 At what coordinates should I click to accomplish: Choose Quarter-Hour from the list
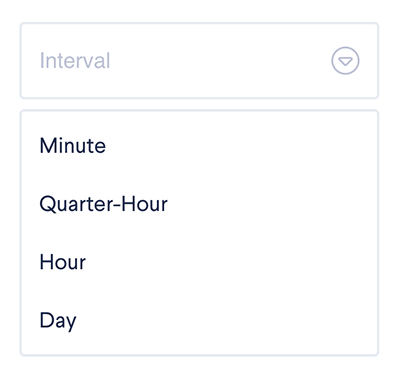(x=199, y=204)
